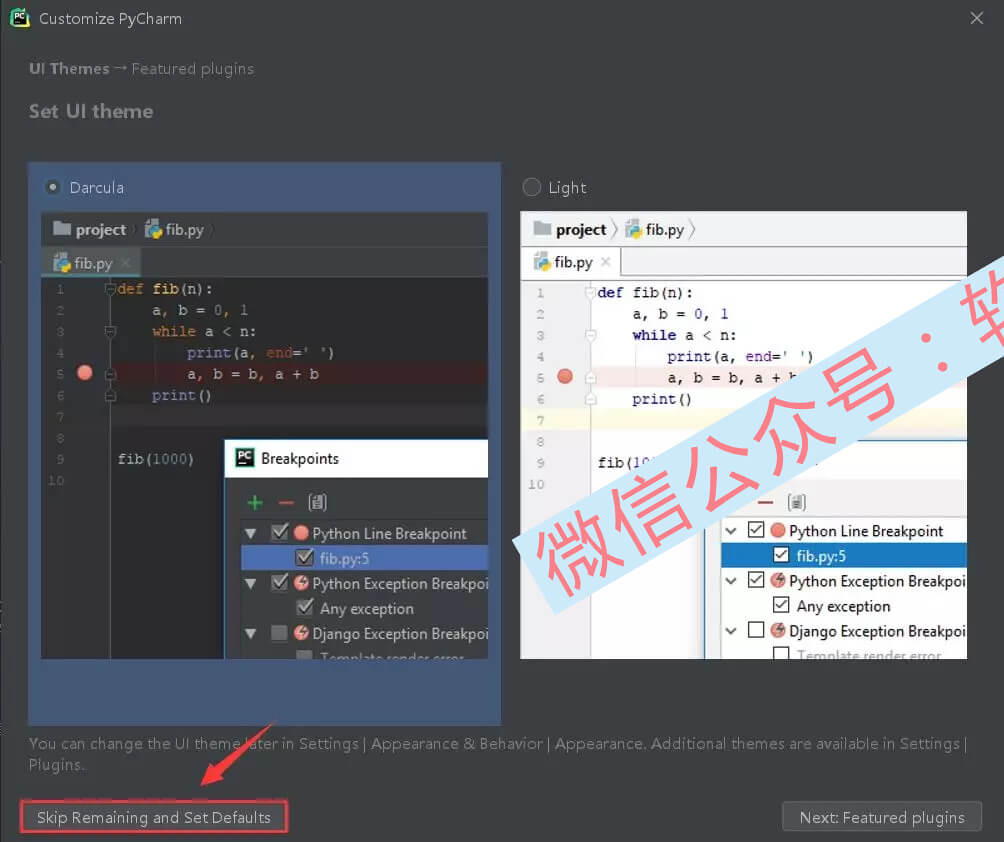Viewport: 1004px width, 842px height.
Task: Click group-by icon in Light breakpoints toolbar
Action: pyautogui.click(x=797, y=502)
